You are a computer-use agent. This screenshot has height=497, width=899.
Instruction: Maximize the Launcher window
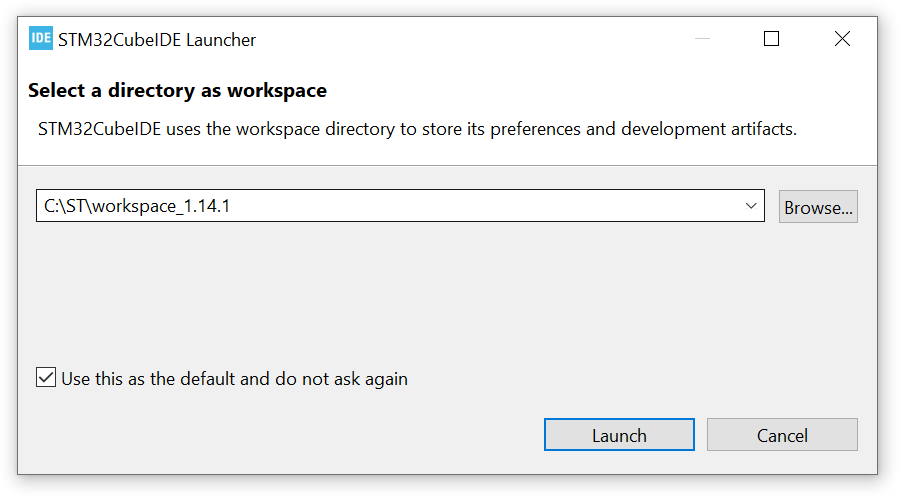[x=771, y=39]
